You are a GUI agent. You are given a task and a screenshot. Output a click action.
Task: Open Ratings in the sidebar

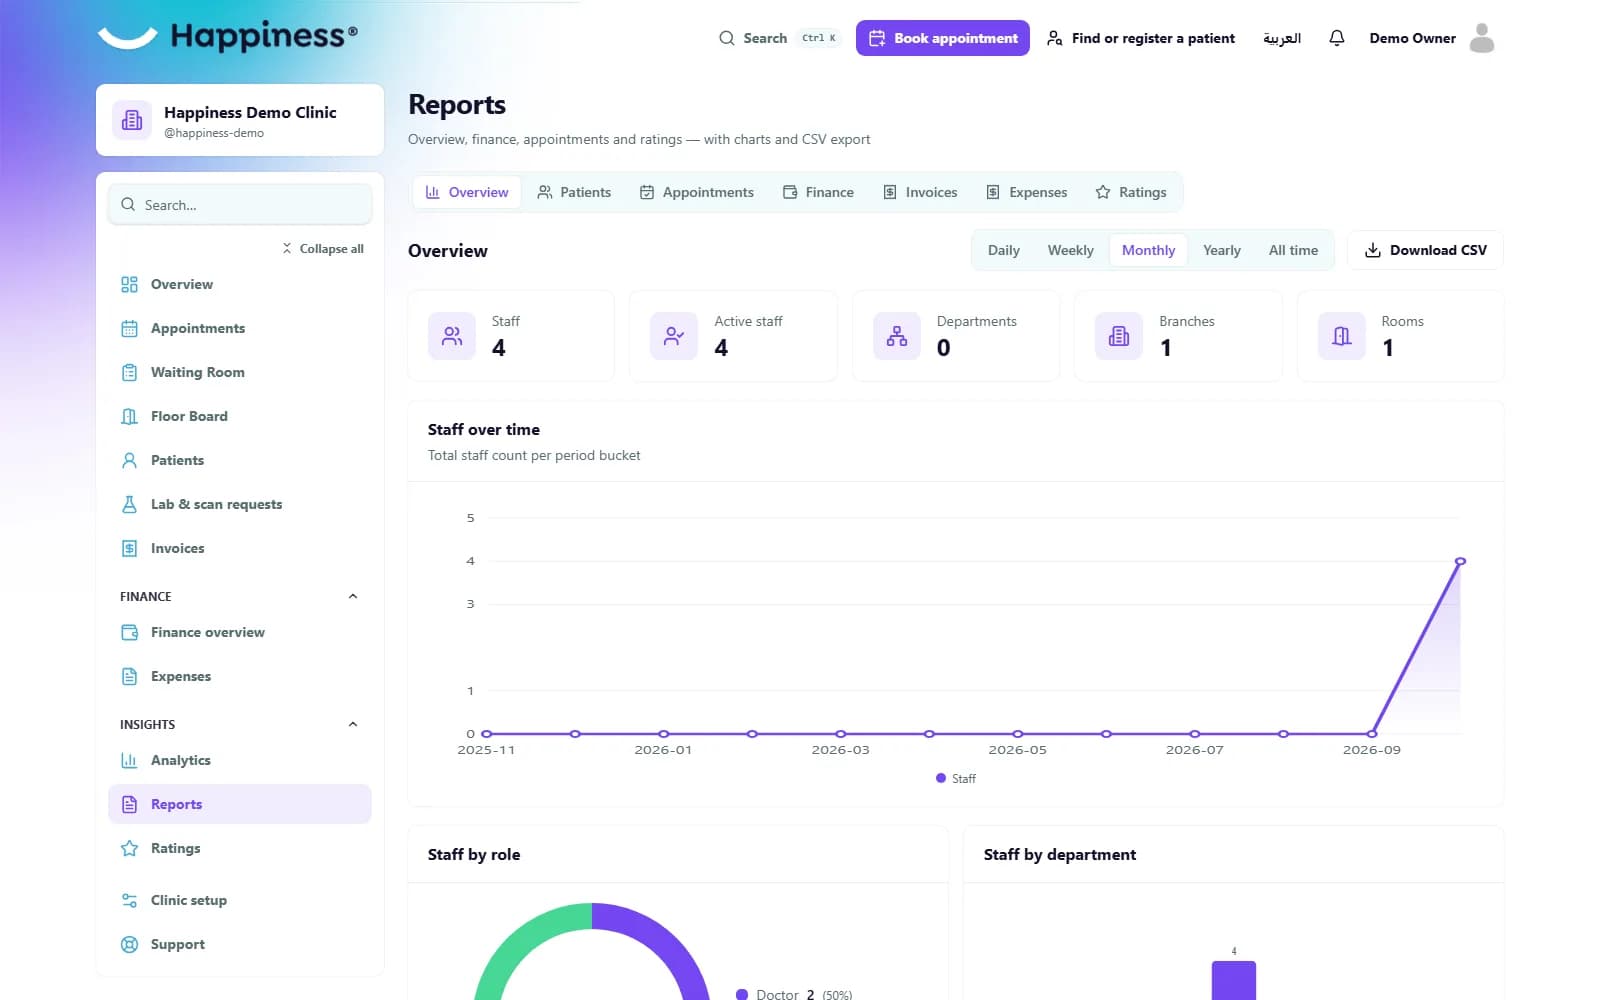(240, 848)
